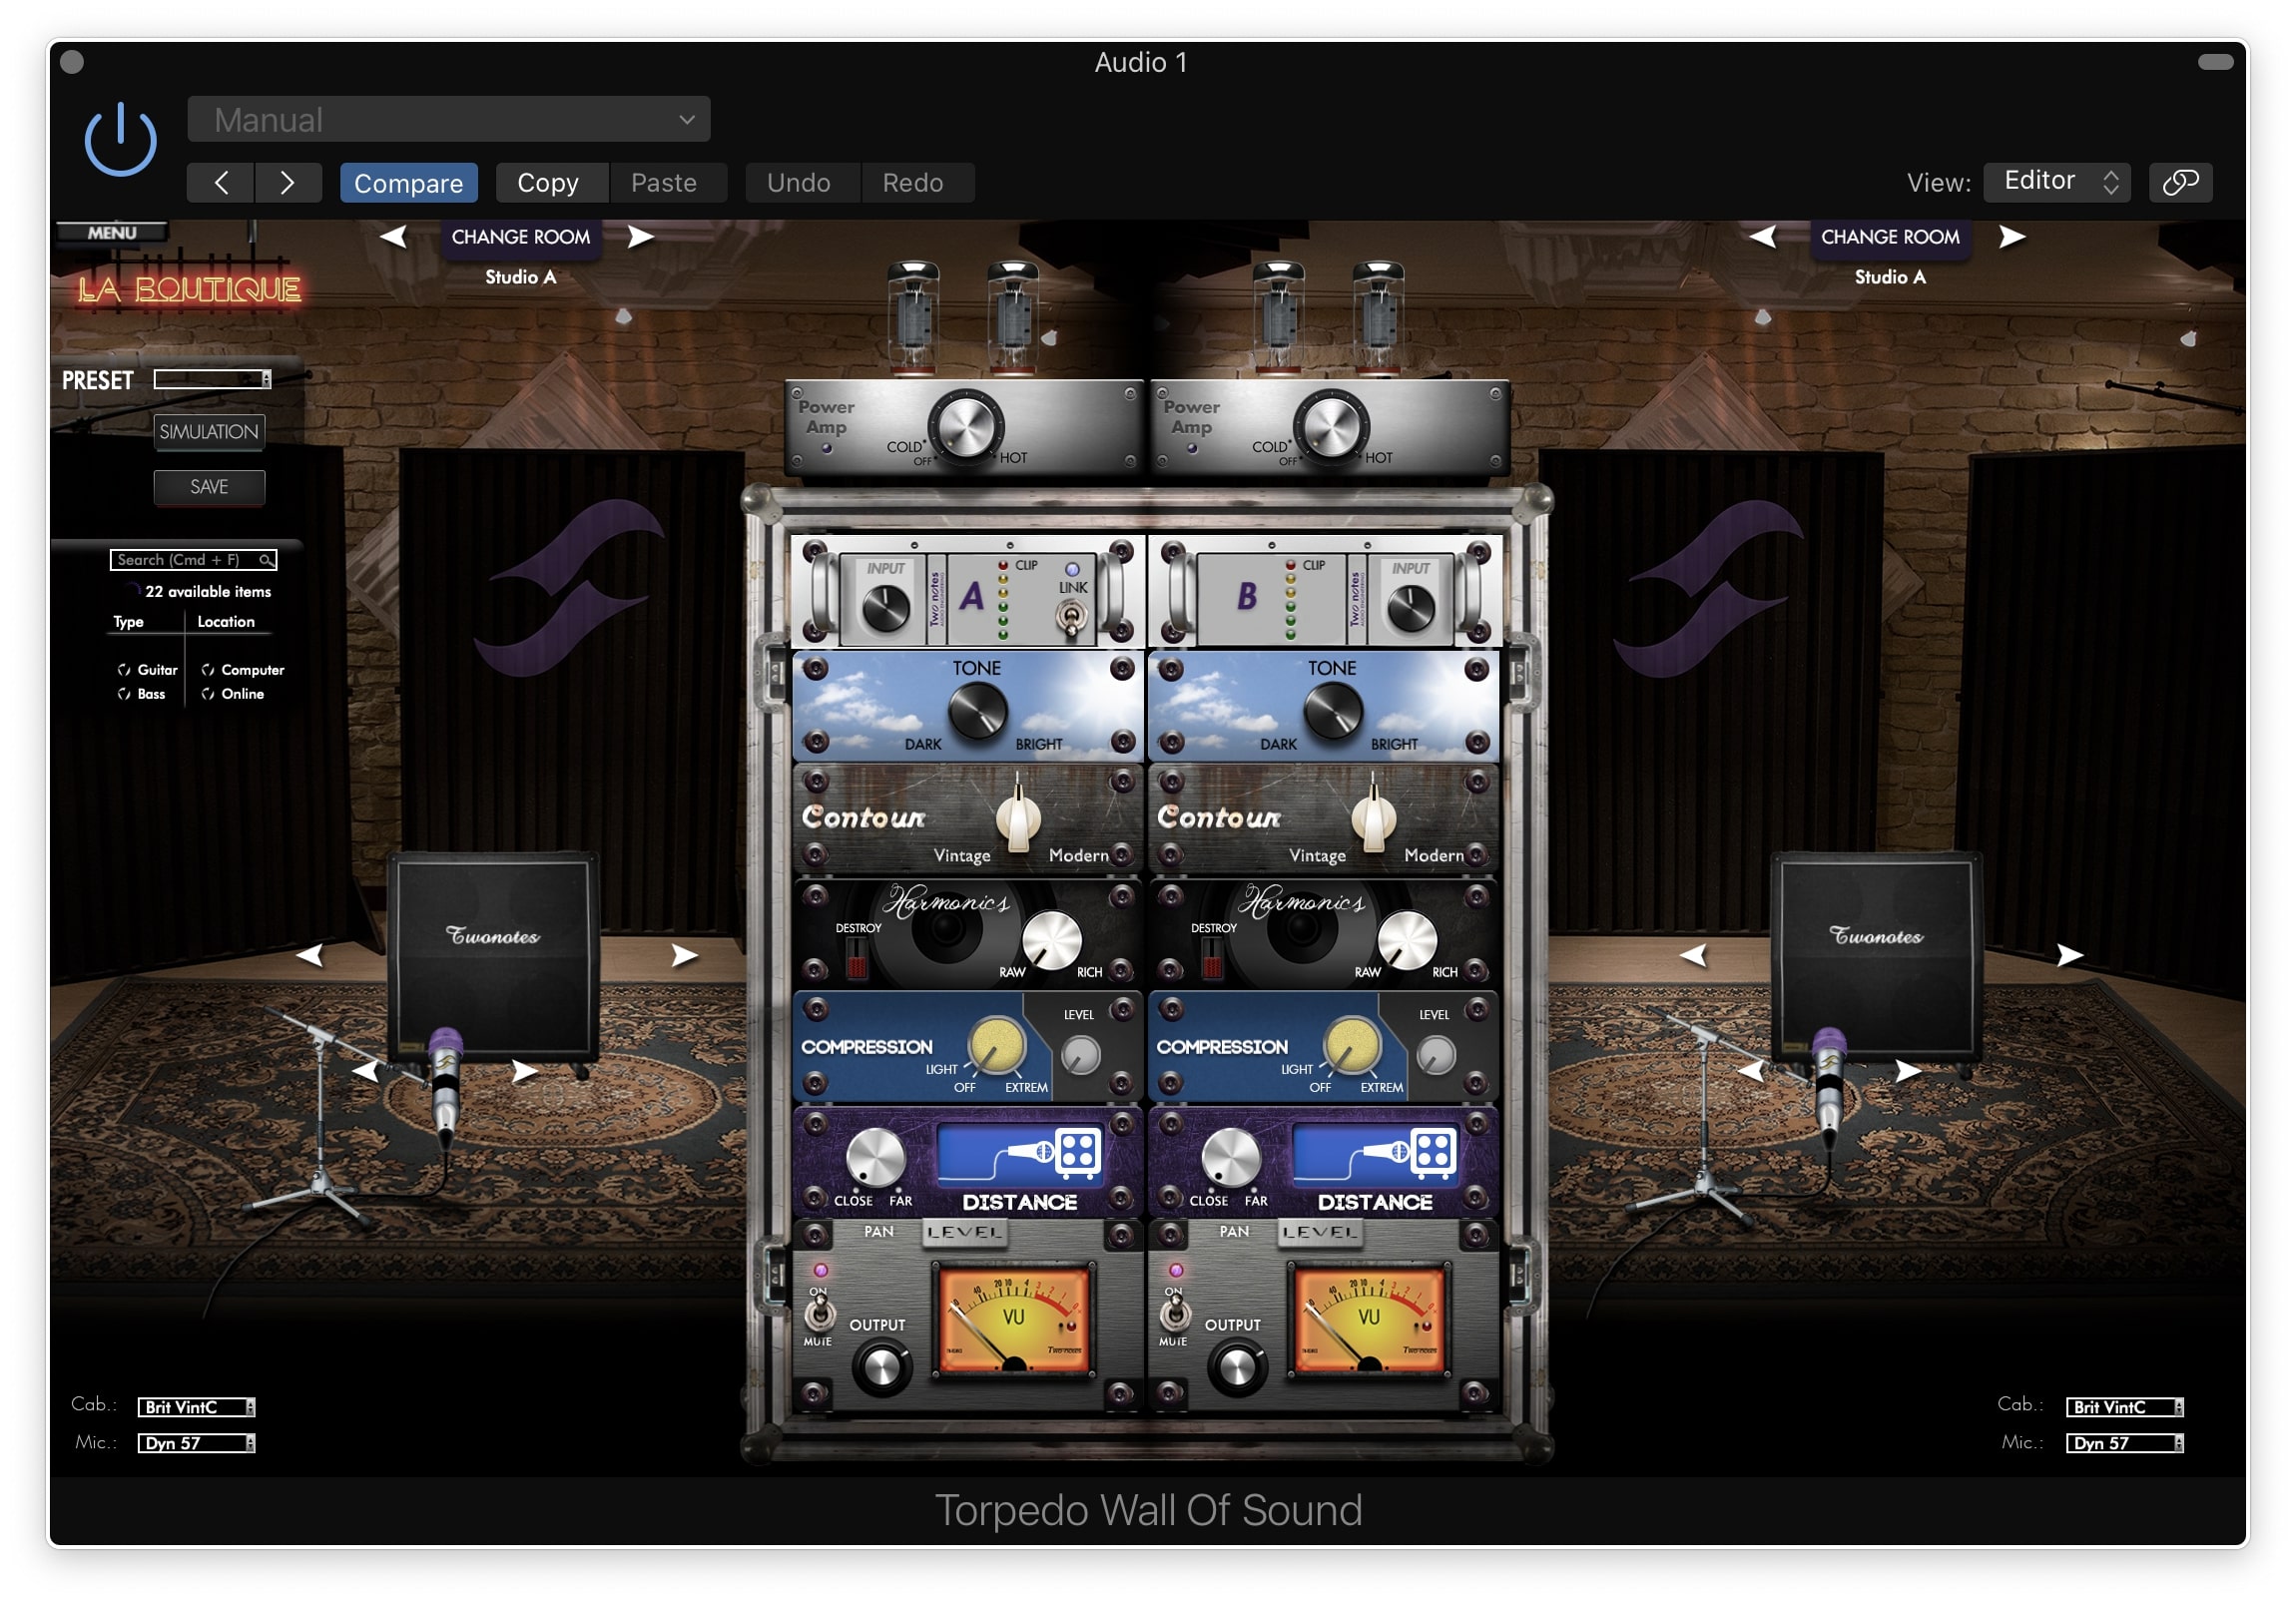Screen dimensions: 2296x1603
Task: Open the Manual preset dropdown
Action: click(448, 120)
